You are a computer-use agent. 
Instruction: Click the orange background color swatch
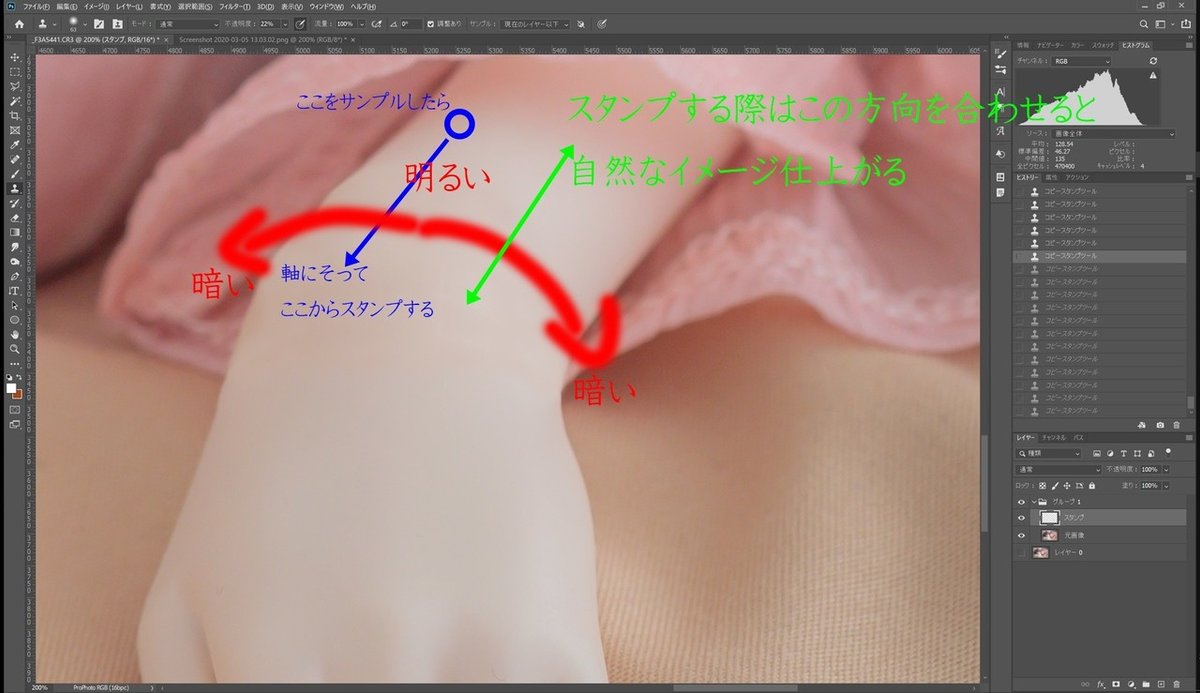pos(18,394)
